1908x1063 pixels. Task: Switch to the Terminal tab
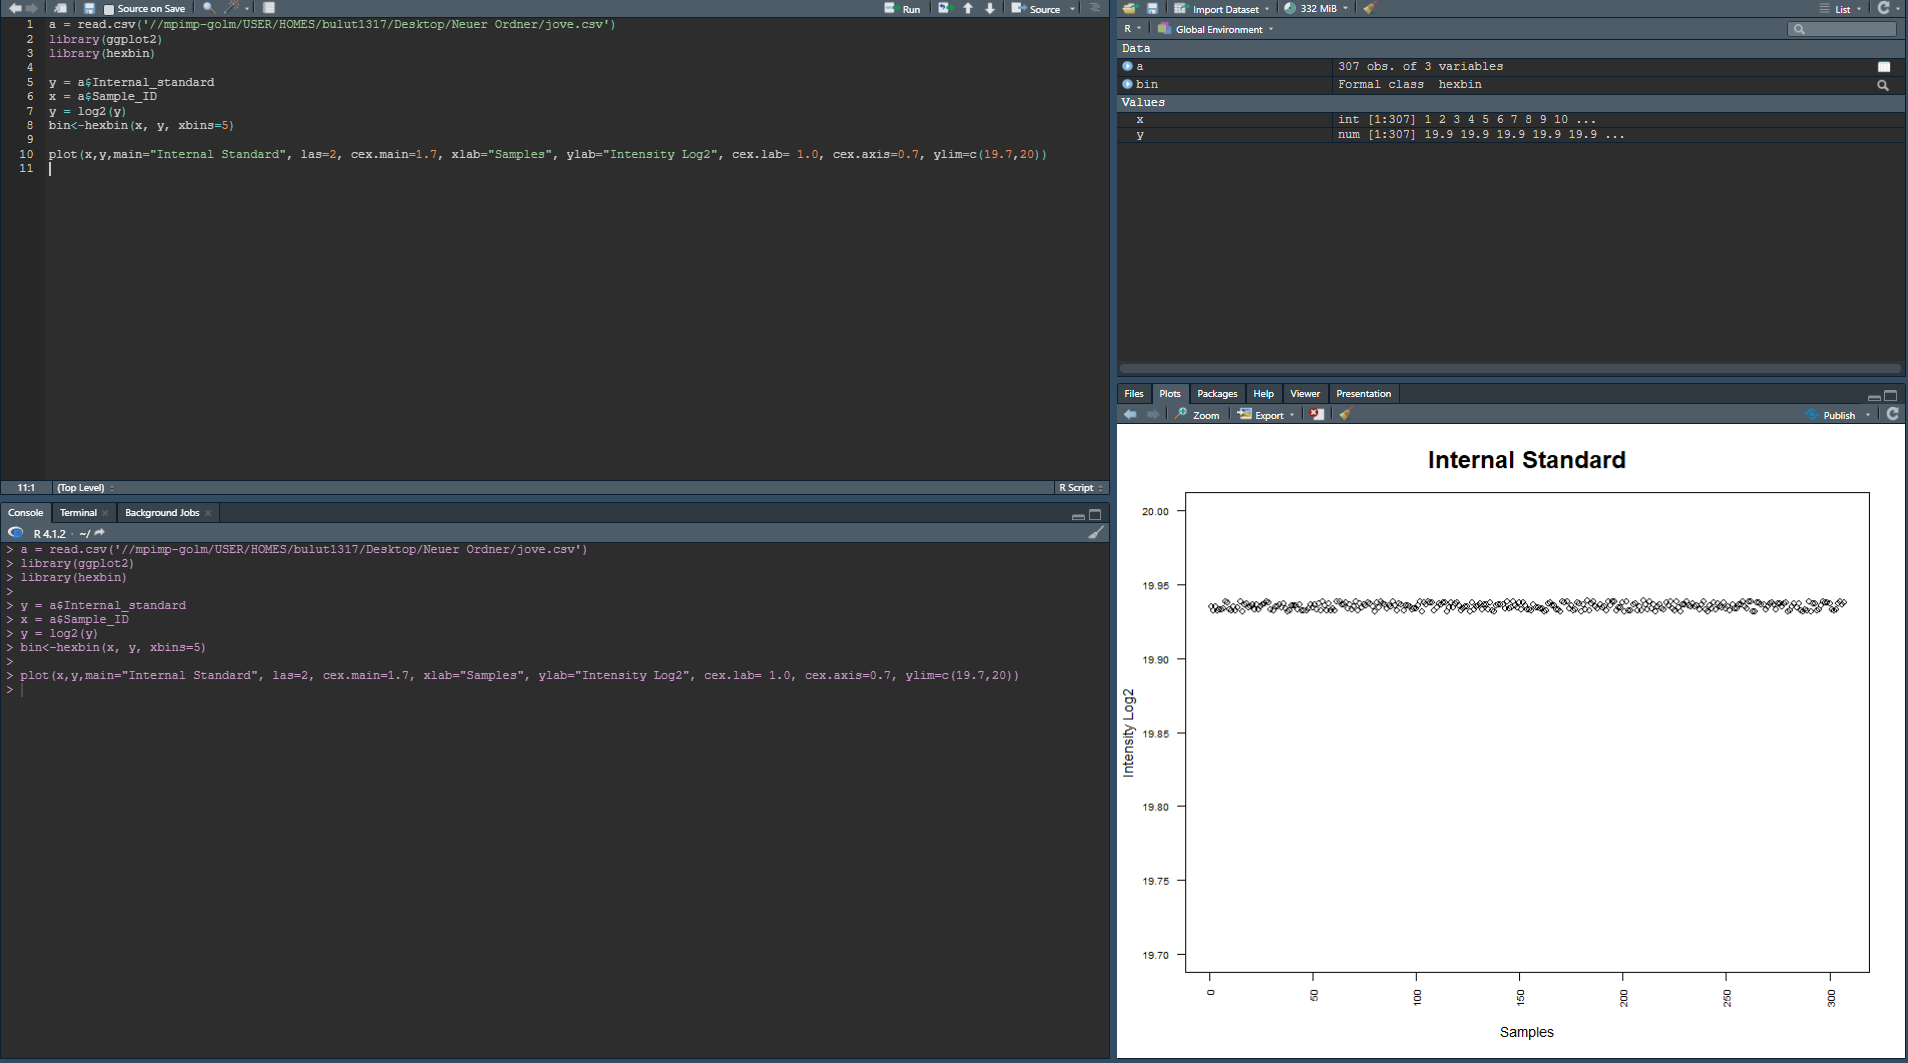[78, 513]
